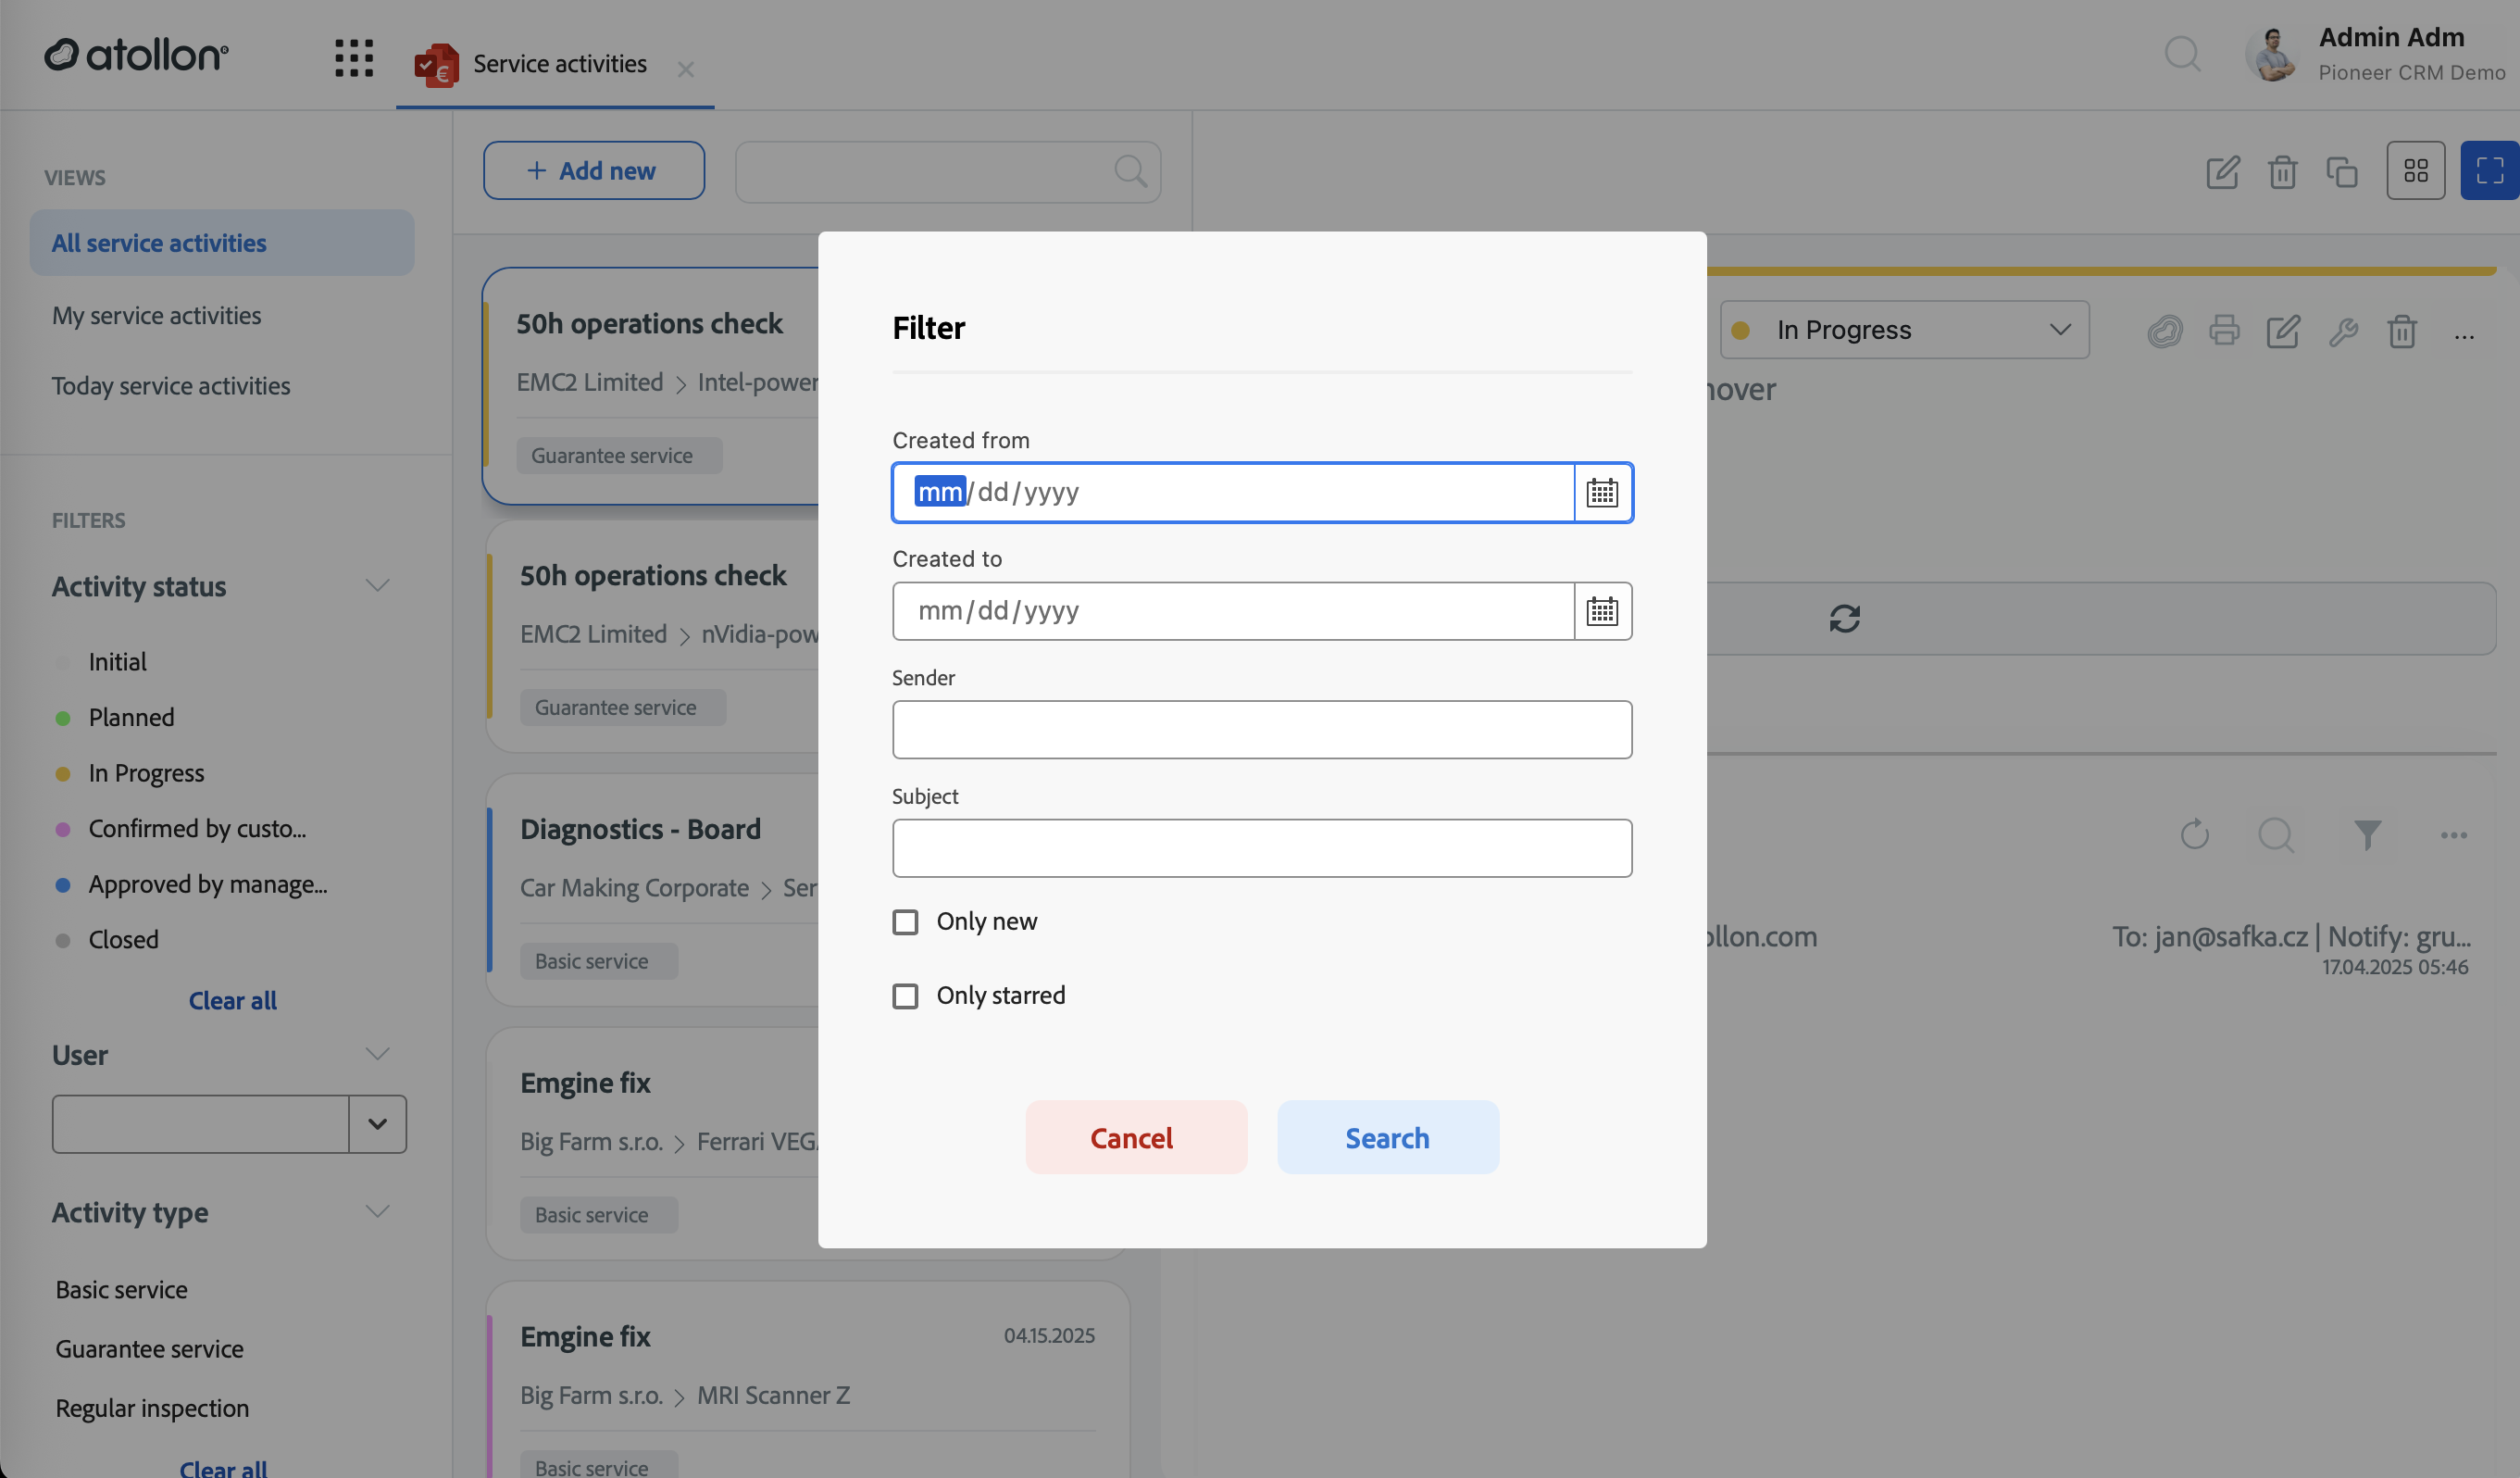
Task: Click the sync refresh arrows icon
Action: 1844,619
